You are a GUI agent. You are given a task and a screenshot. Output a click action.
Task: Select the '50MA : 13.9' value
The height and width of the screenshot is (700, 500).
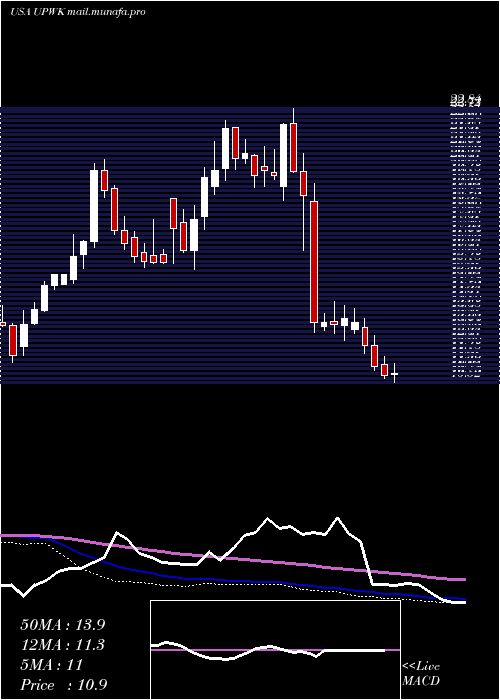click(63, 625)
